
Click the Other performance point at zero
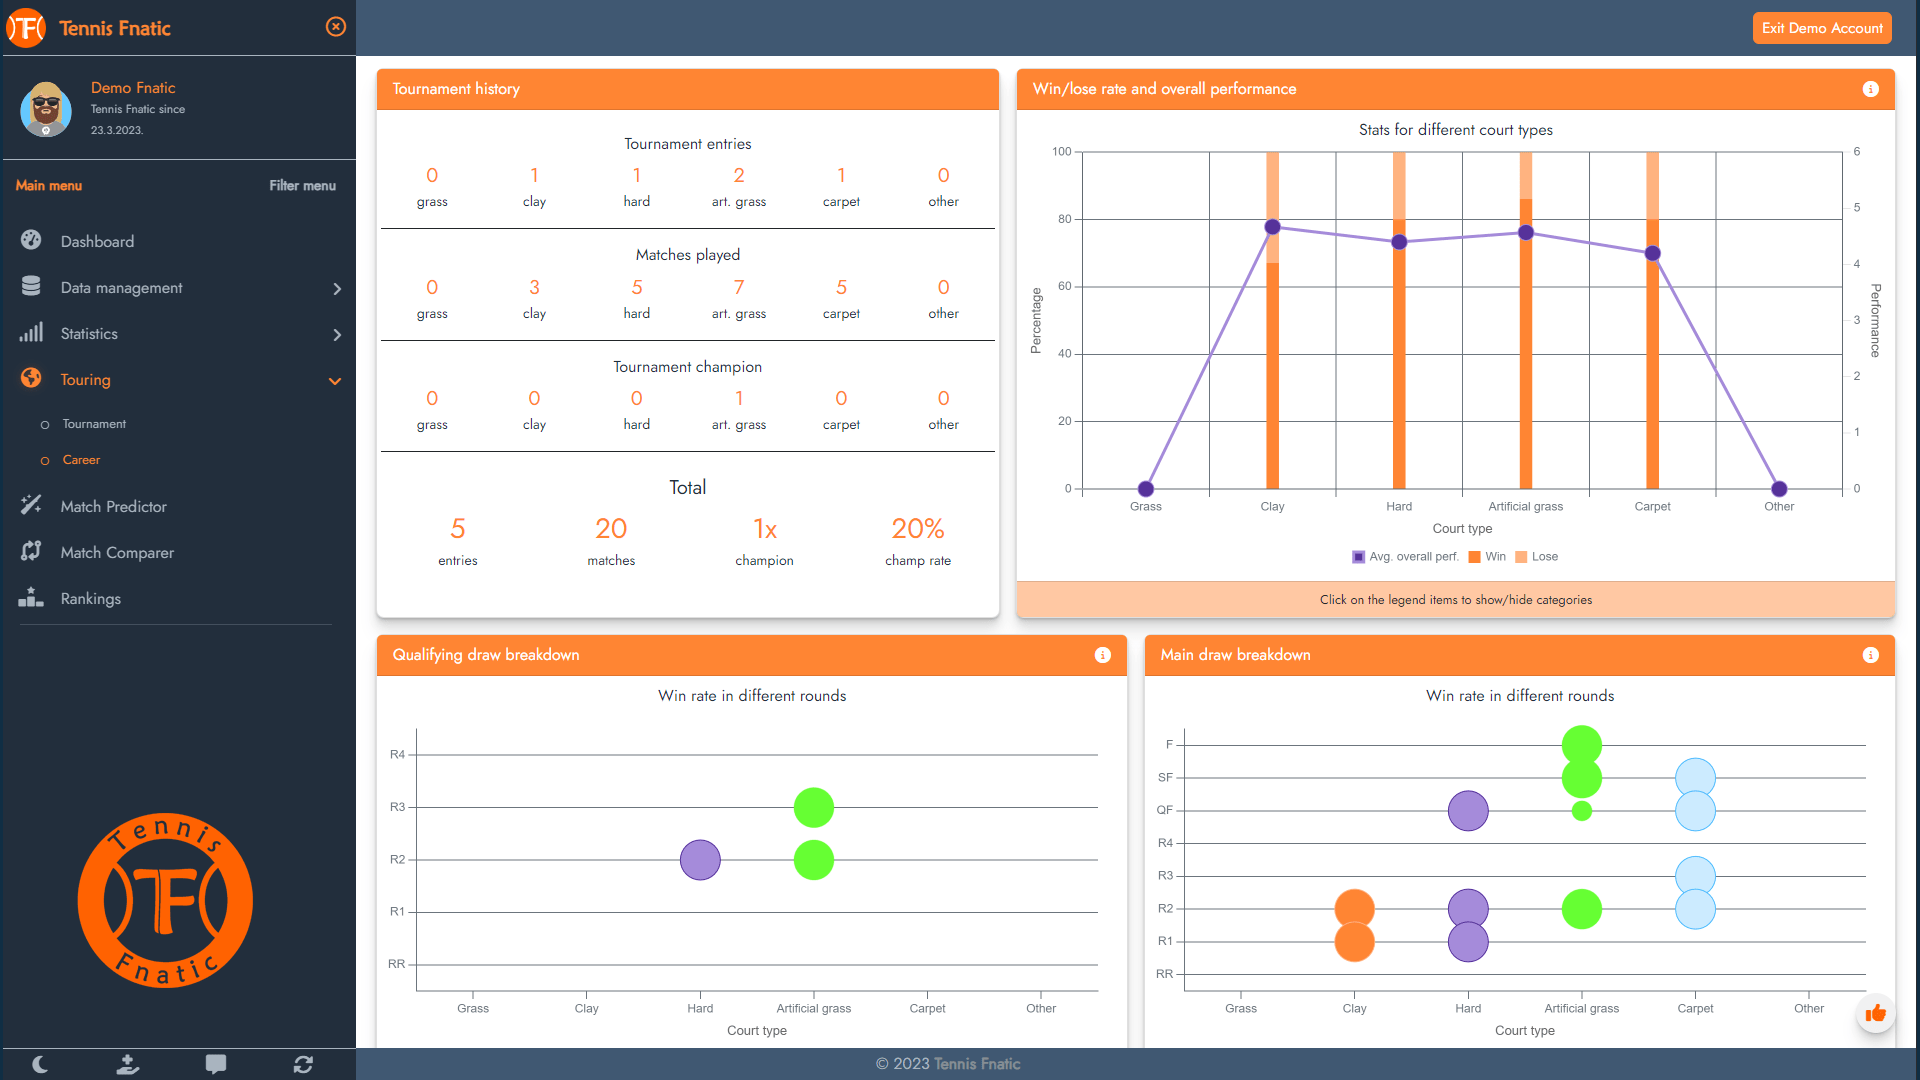tap(1779, 489)
